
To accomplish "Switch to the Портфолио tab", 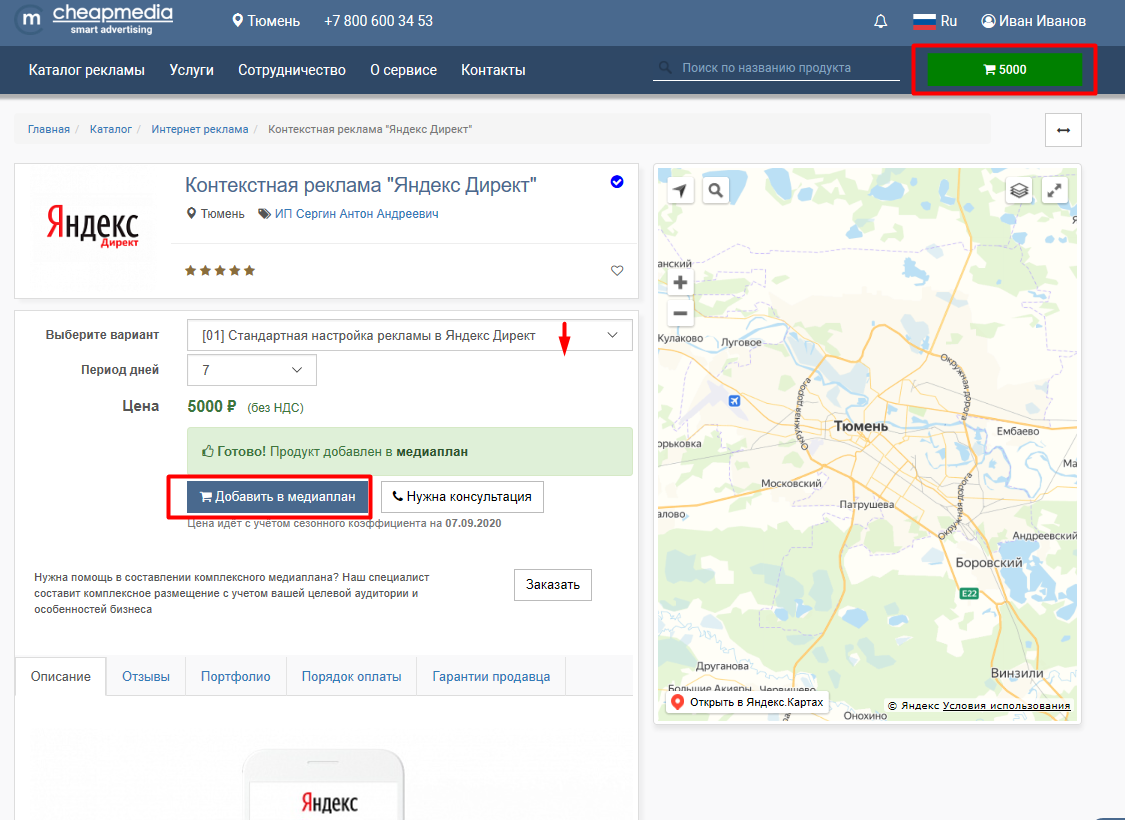I will 235,677.
